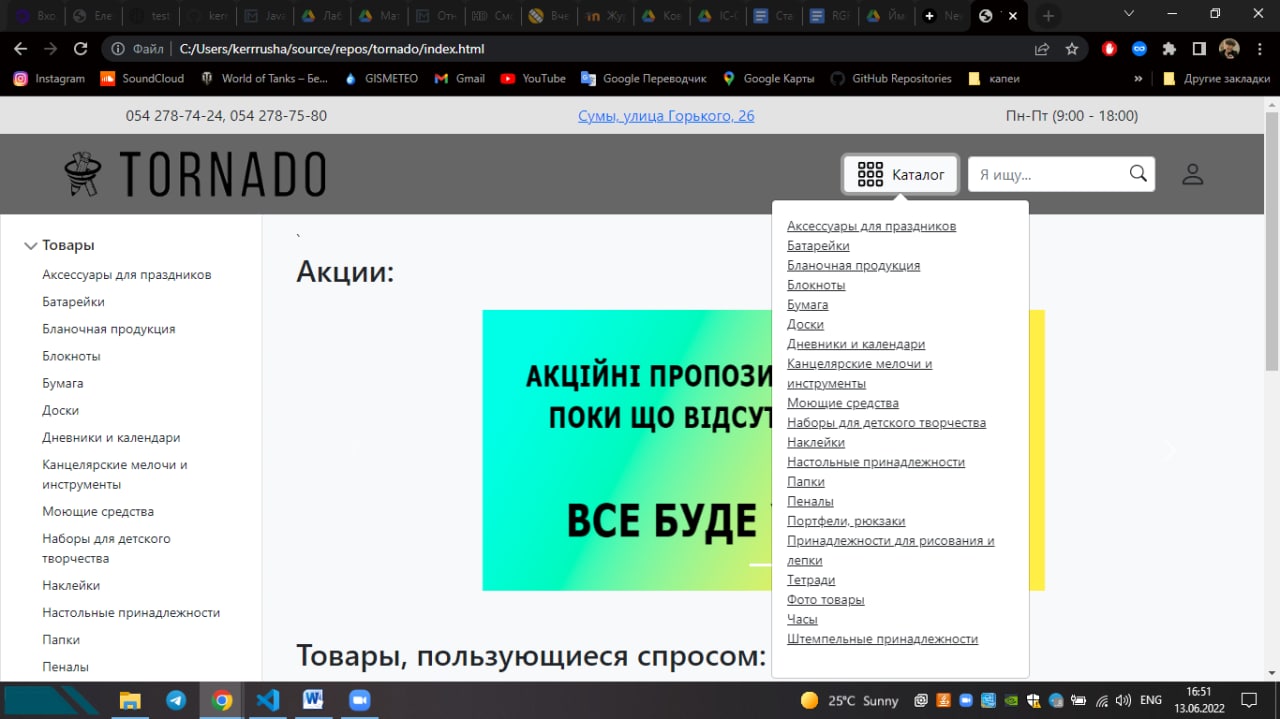Click into the Я ищу search field
Image resolution: width=1280 pixels, height=719 pixels.
point(1045,174)
